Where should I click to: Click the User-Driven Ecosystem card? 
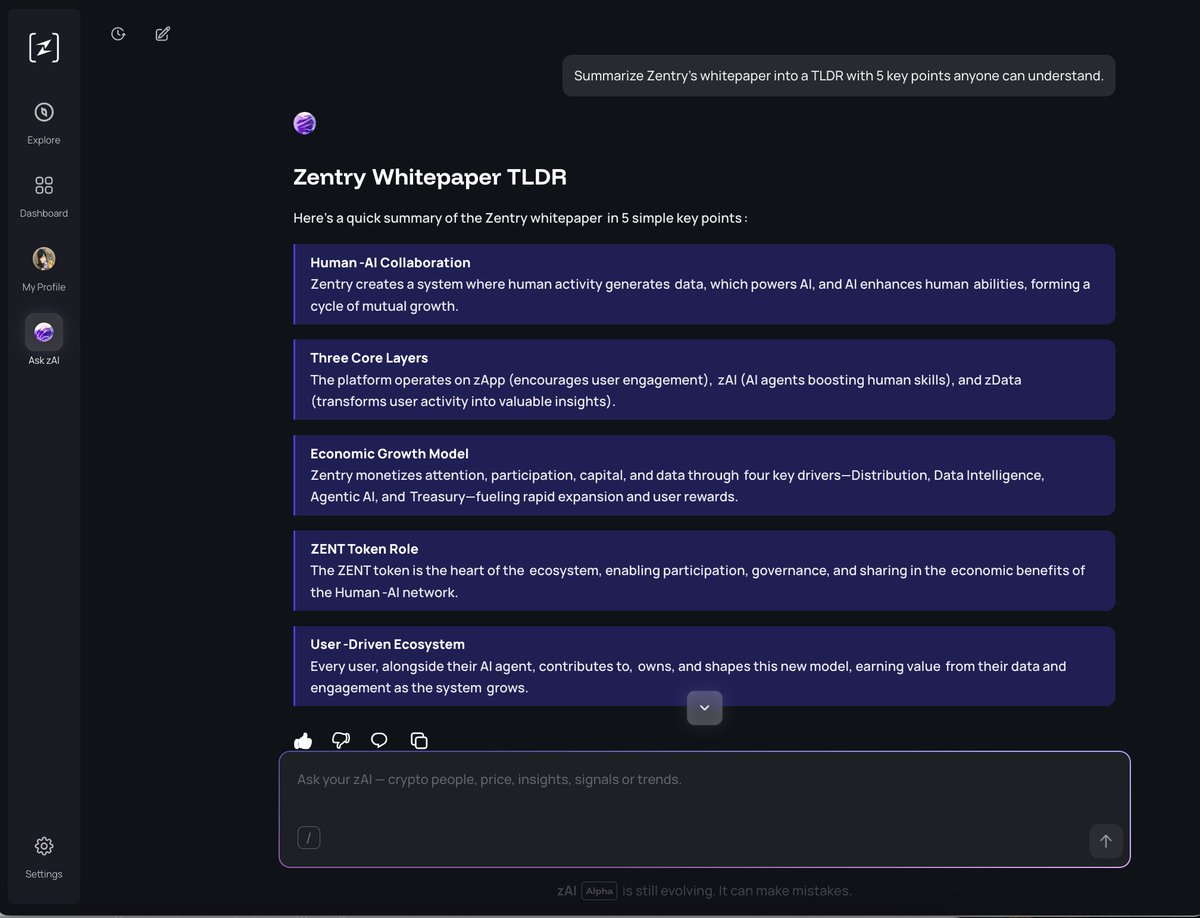pyautogui.click(x=705, y=666)
